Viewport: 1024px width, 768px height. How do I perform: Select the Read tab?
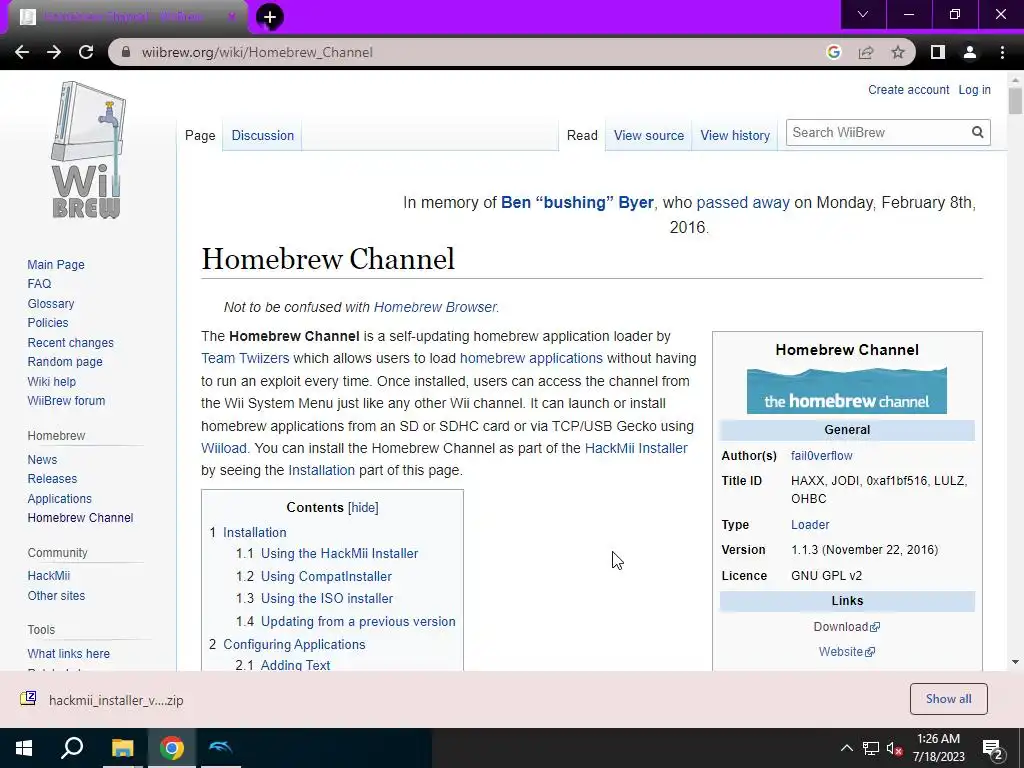(582, 135)
